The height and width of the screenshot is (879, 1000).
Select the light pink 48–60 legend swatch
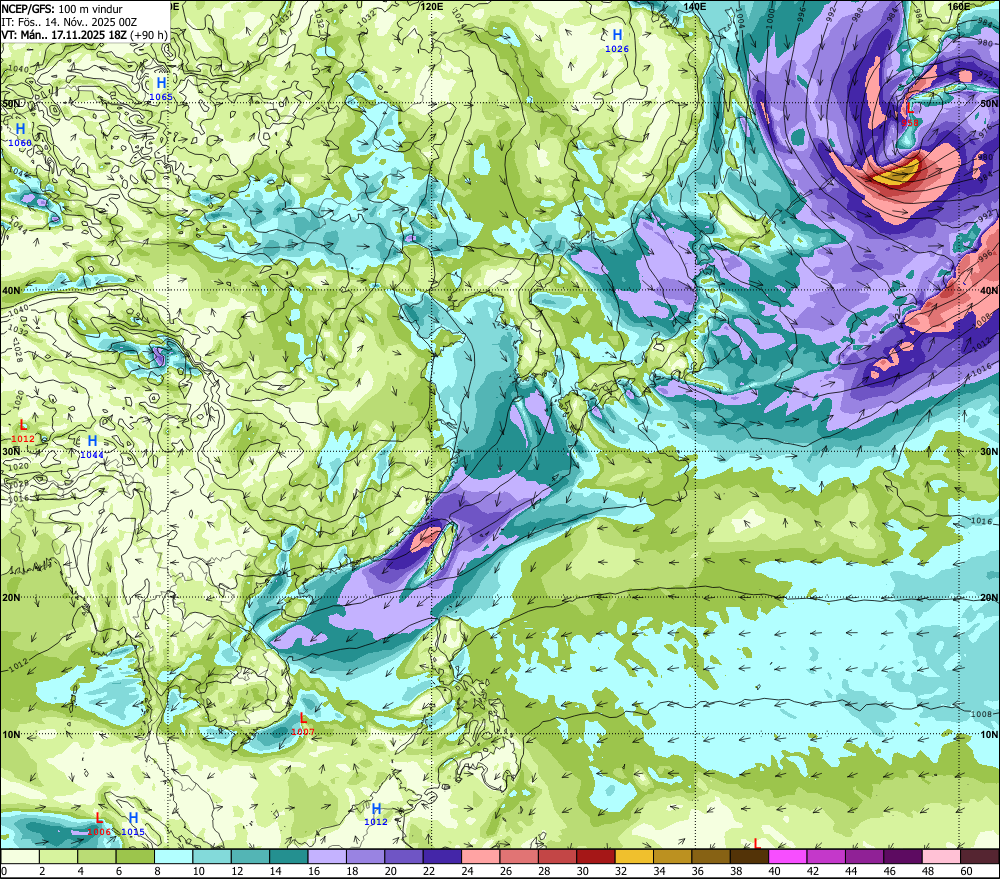[941, 857]
